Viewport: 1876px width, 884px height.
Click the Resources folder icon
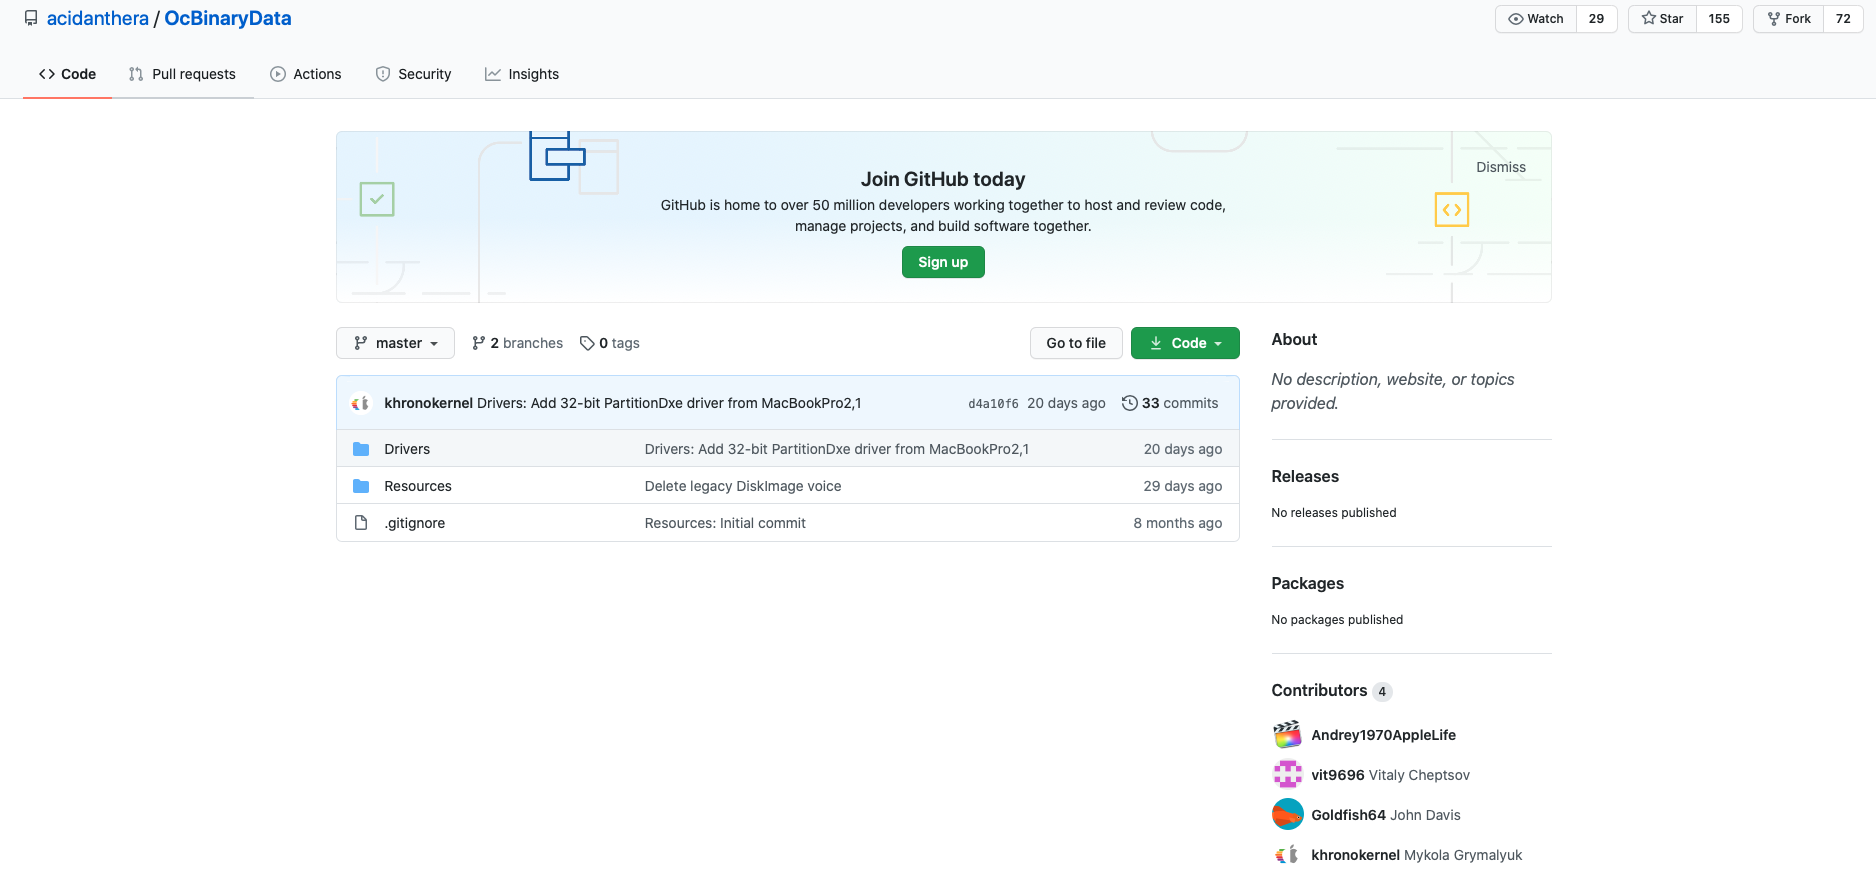click(361, 486)
